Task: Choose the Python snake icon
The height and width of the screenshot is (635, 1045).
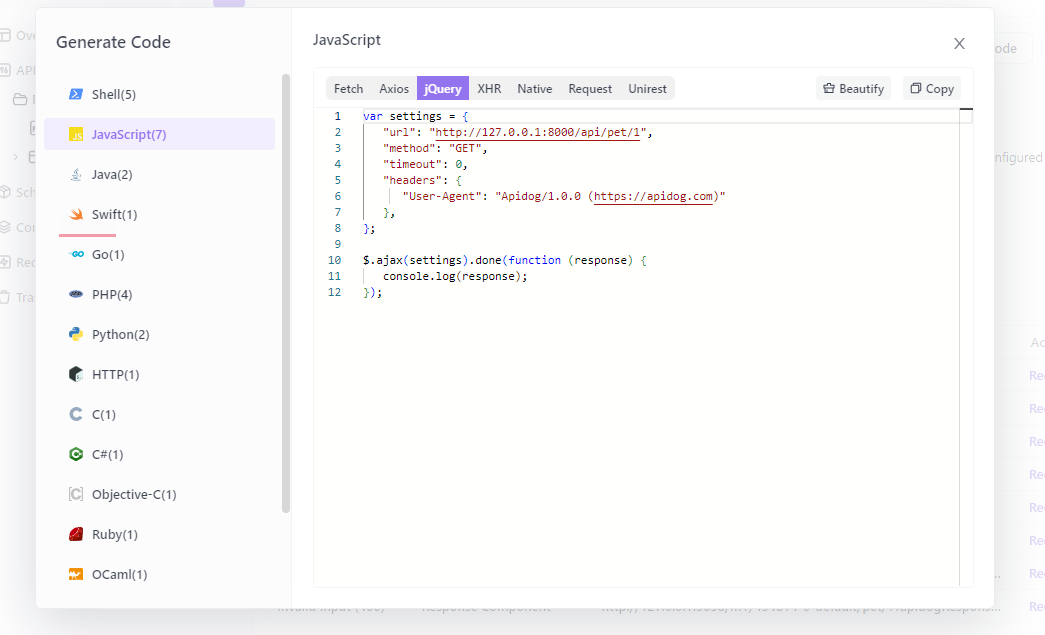Action: pos(76,334)
